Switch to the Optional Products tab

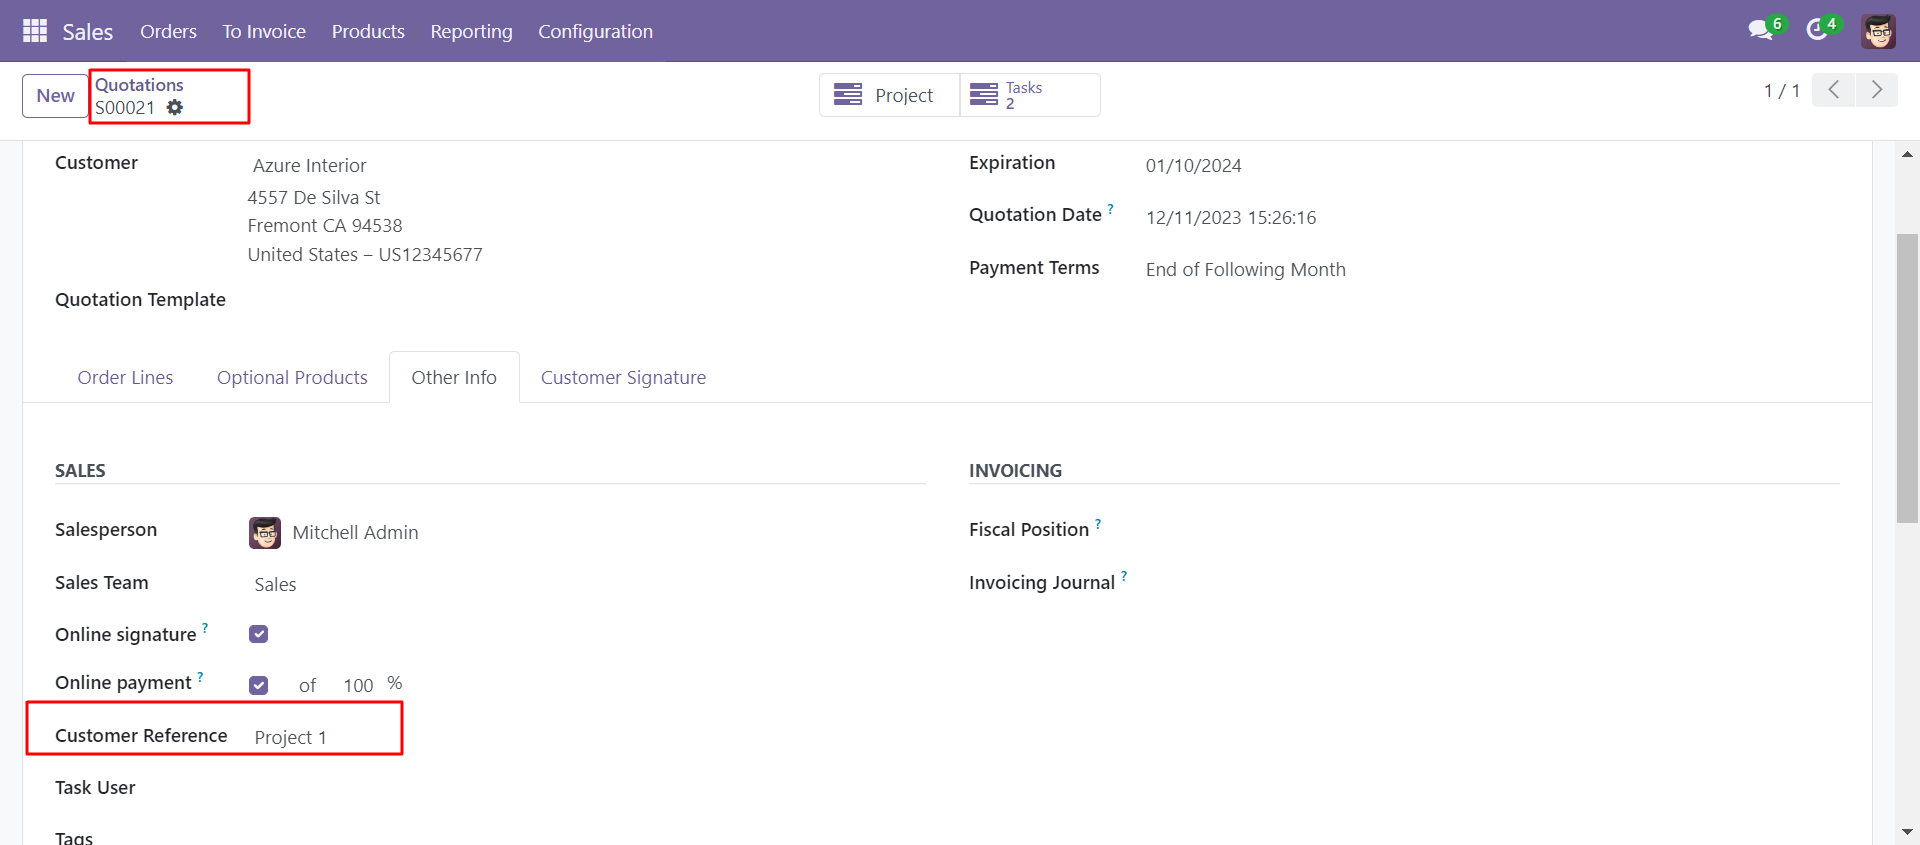[x=292, y=377]
